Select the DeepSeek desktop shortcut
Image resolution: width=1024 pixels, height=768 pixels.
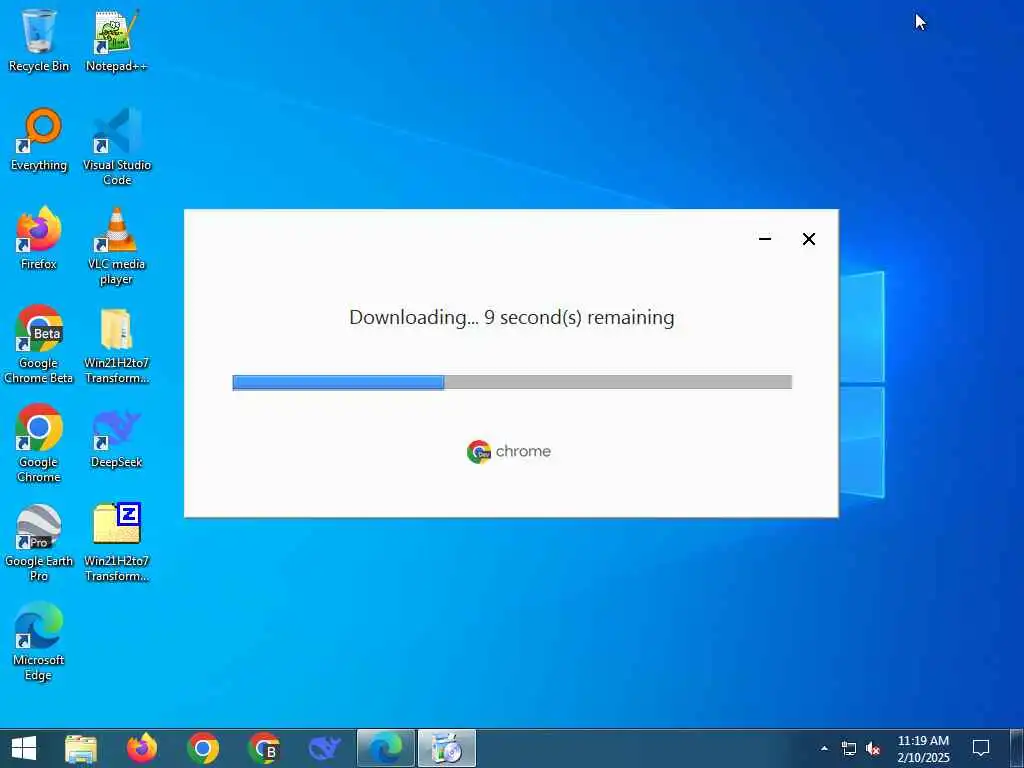pyautogui.click(x=116, y=439)
